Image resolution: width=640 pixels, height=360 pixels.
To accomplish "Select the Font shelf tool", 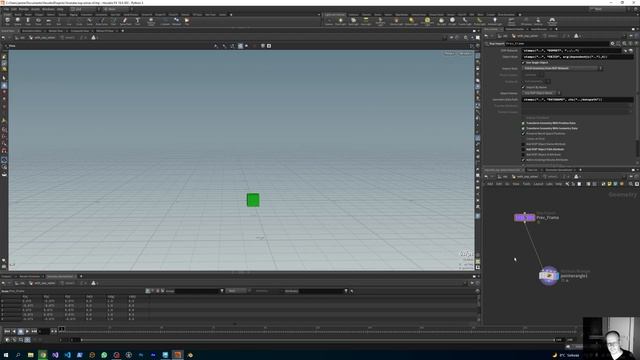I will 138,21.
